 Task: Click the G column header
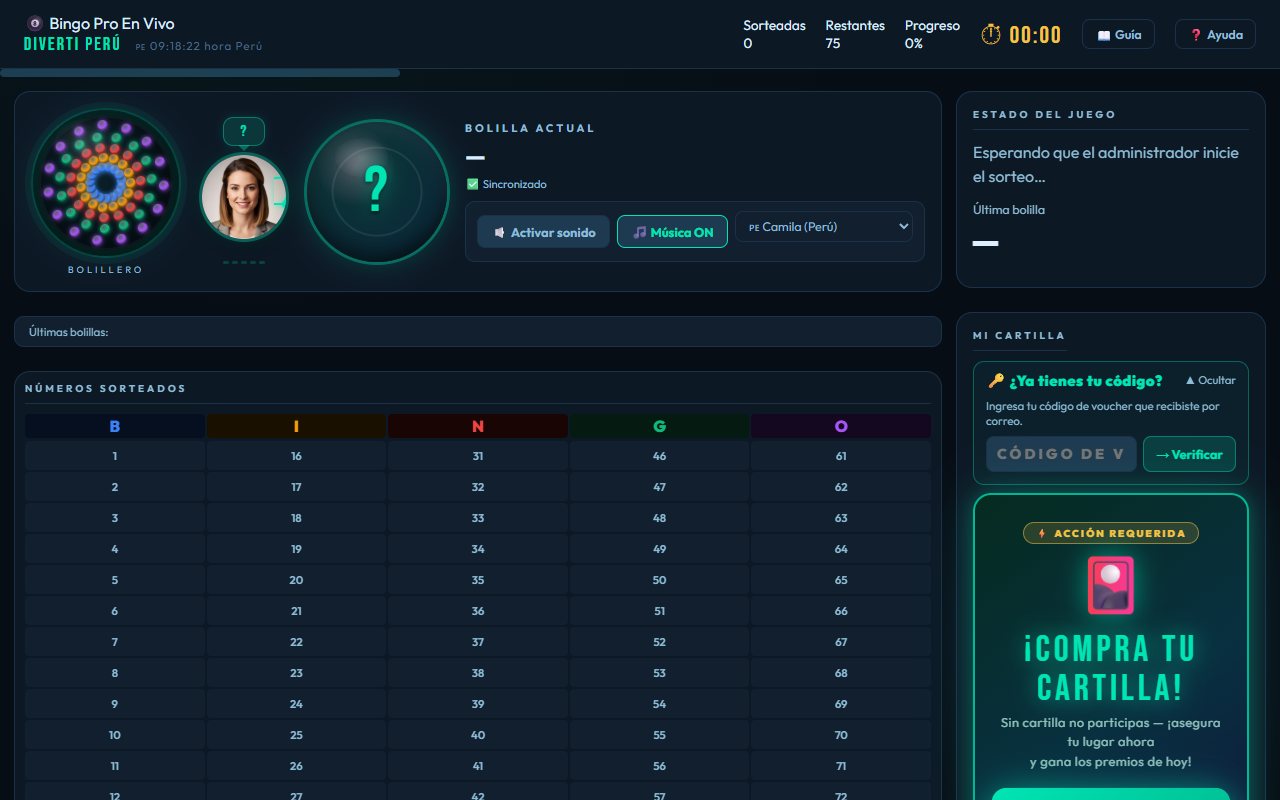[x=659, y=426]
